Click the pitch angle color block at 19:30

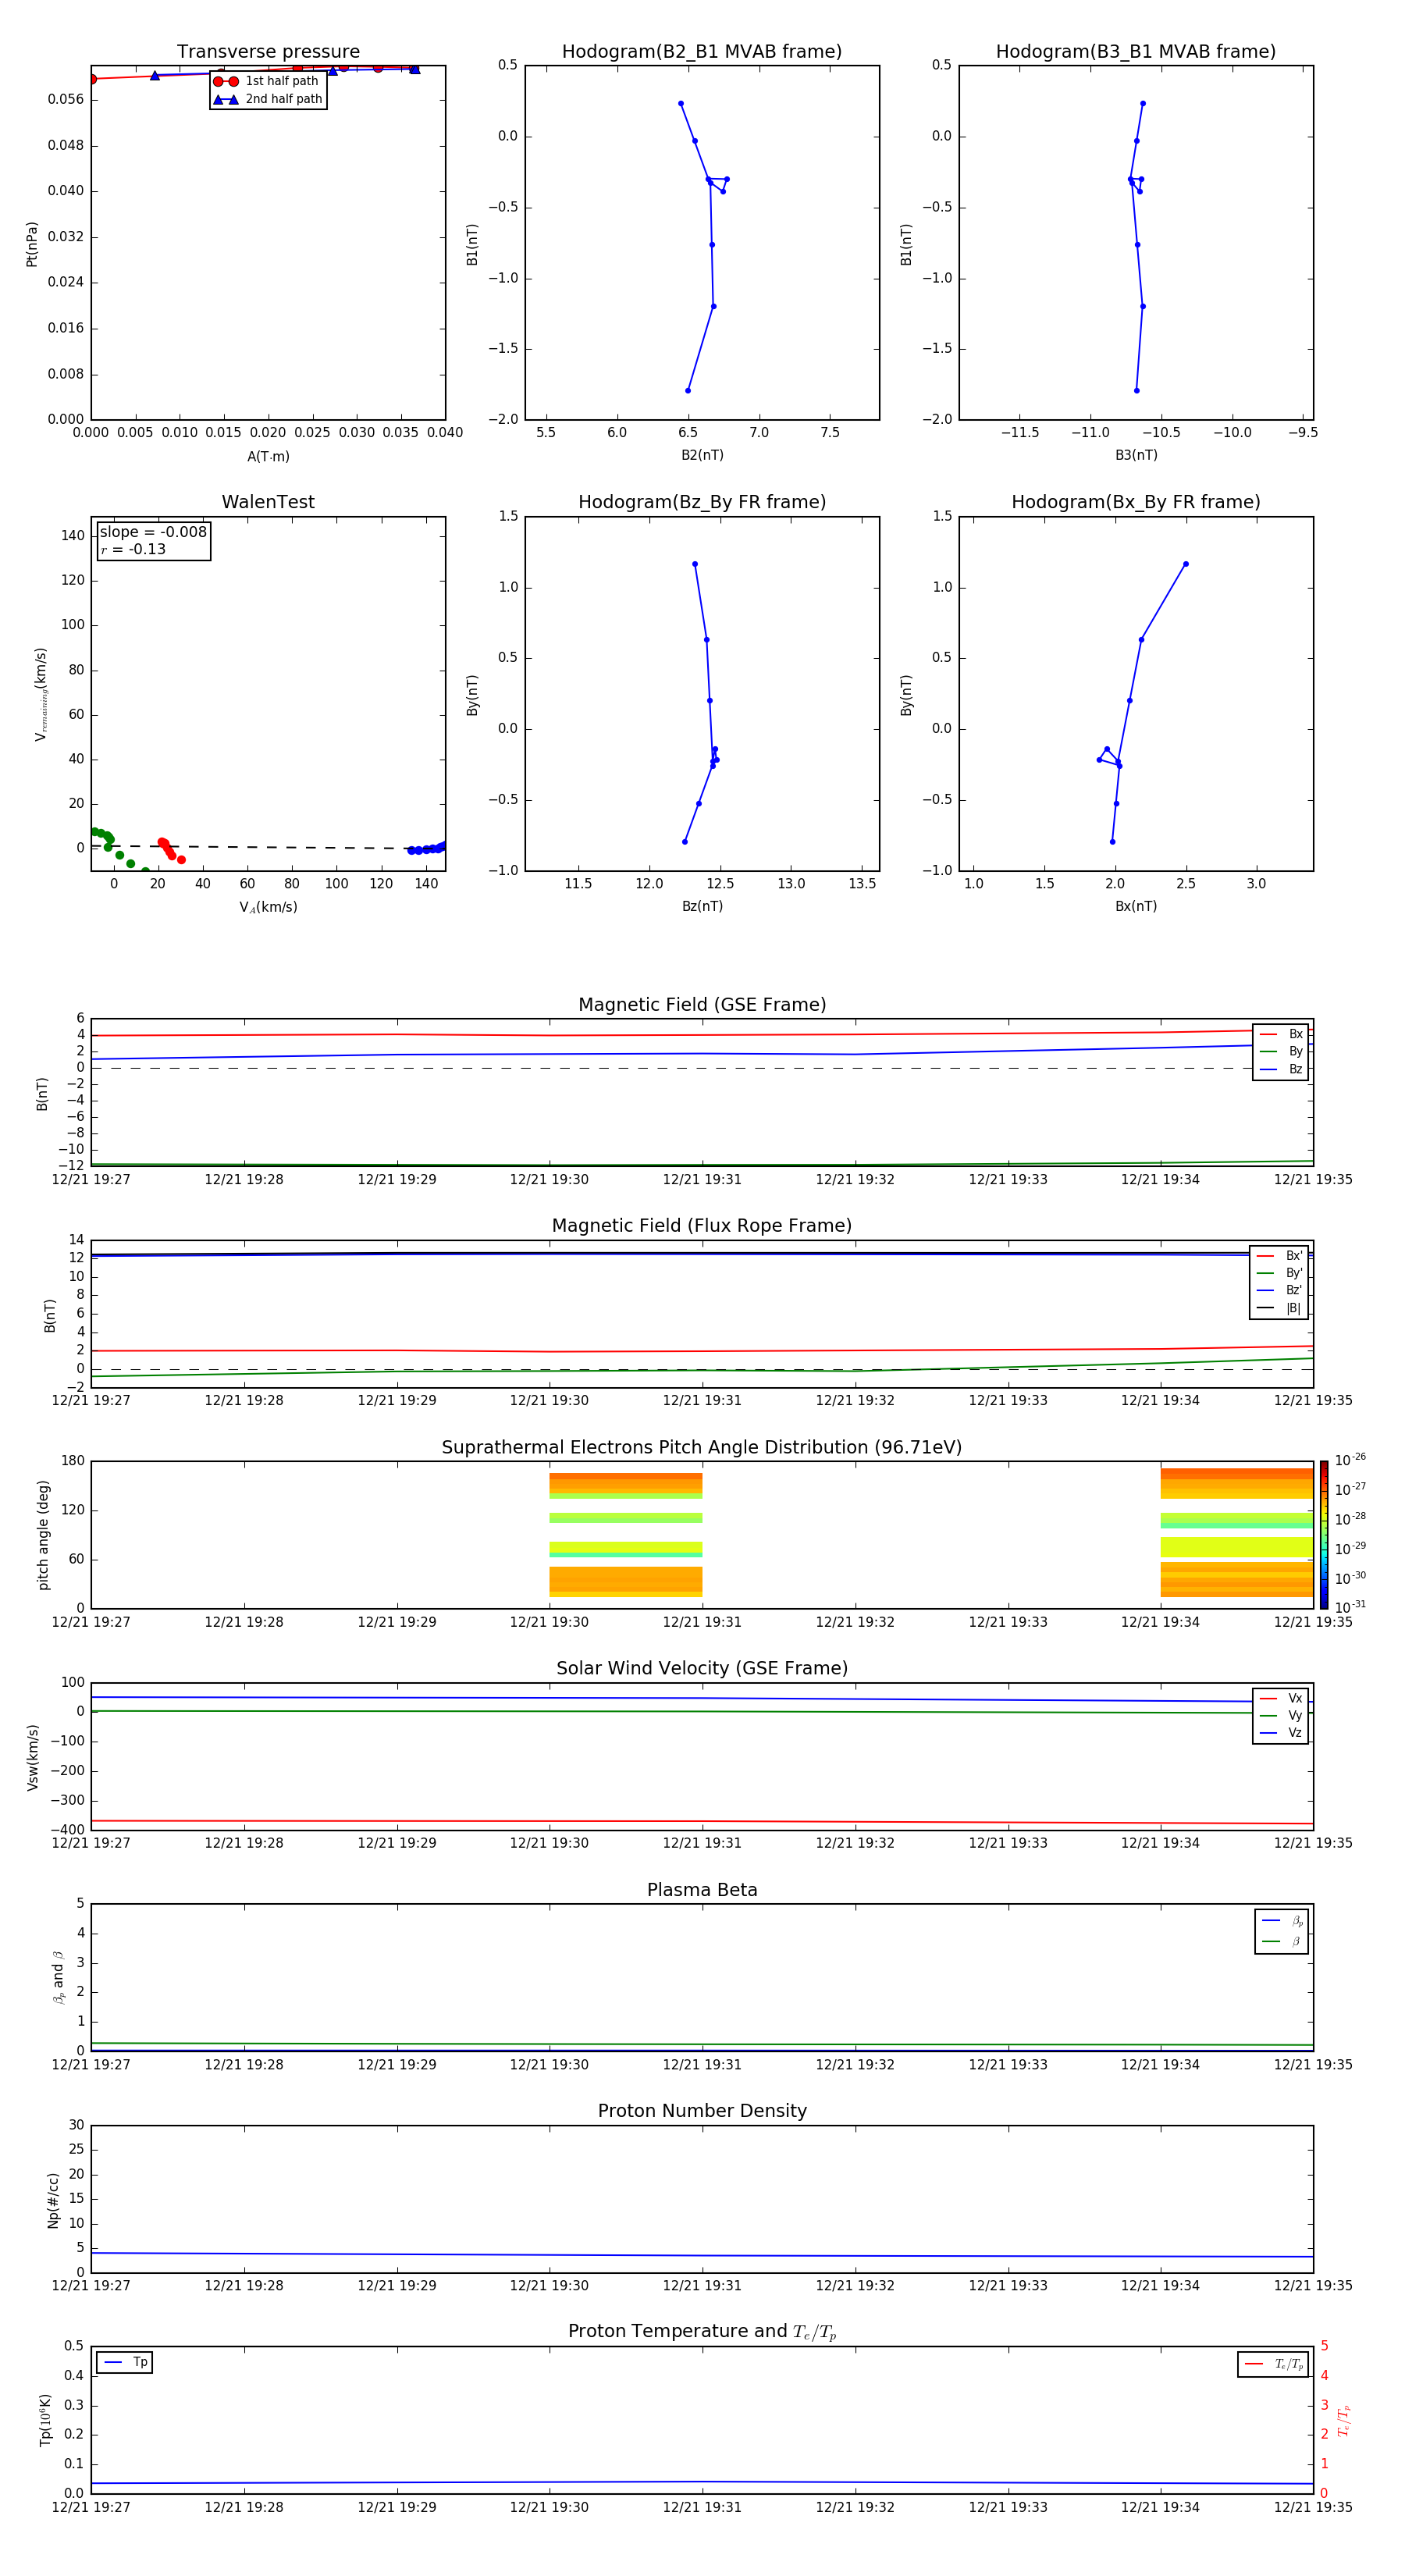pyautogui.click(x=626, y=1534)
